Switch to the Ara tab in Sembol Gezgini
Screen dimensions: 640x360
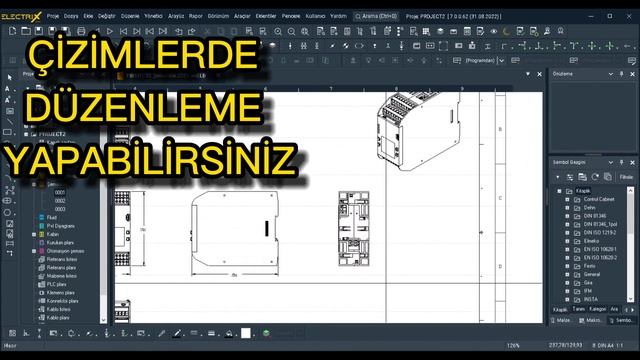[614, 309]
